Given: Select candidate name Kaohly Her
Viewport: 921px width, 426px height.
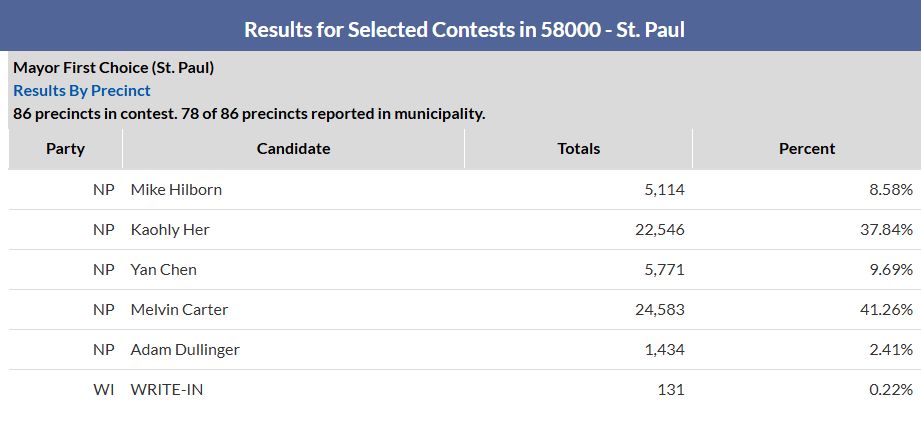Looking at the screenshot, I should (x=170, y=229).
